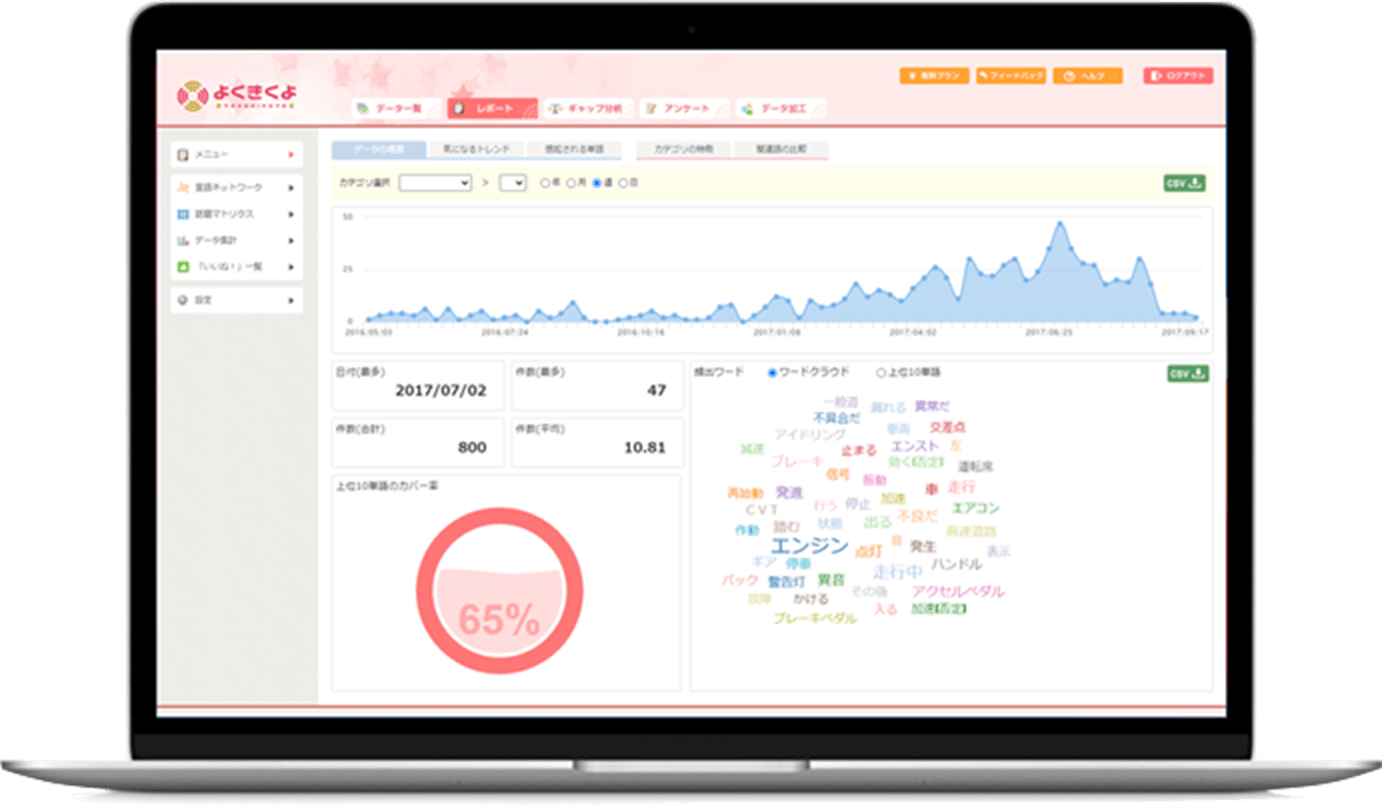Click the アクセルペダル word in cloud
Screen dimensions: 1382x806
pyautogui.click(x=958, y=591)
